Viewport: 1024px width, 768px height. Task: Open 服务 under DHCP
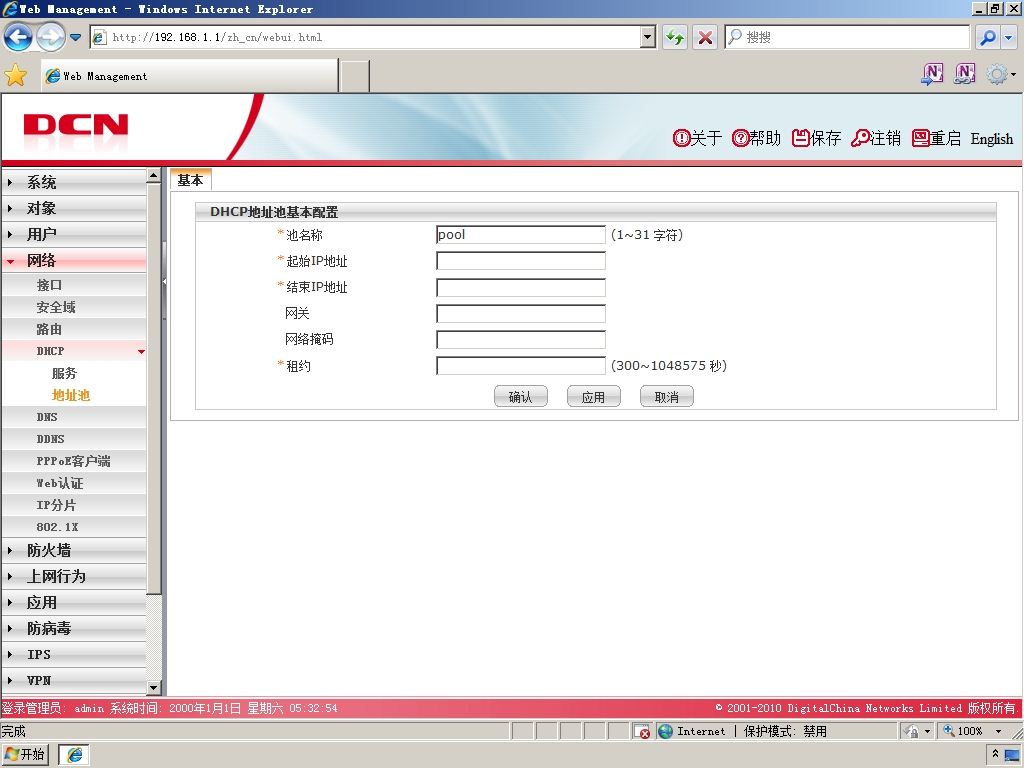(x=64, y=373)
